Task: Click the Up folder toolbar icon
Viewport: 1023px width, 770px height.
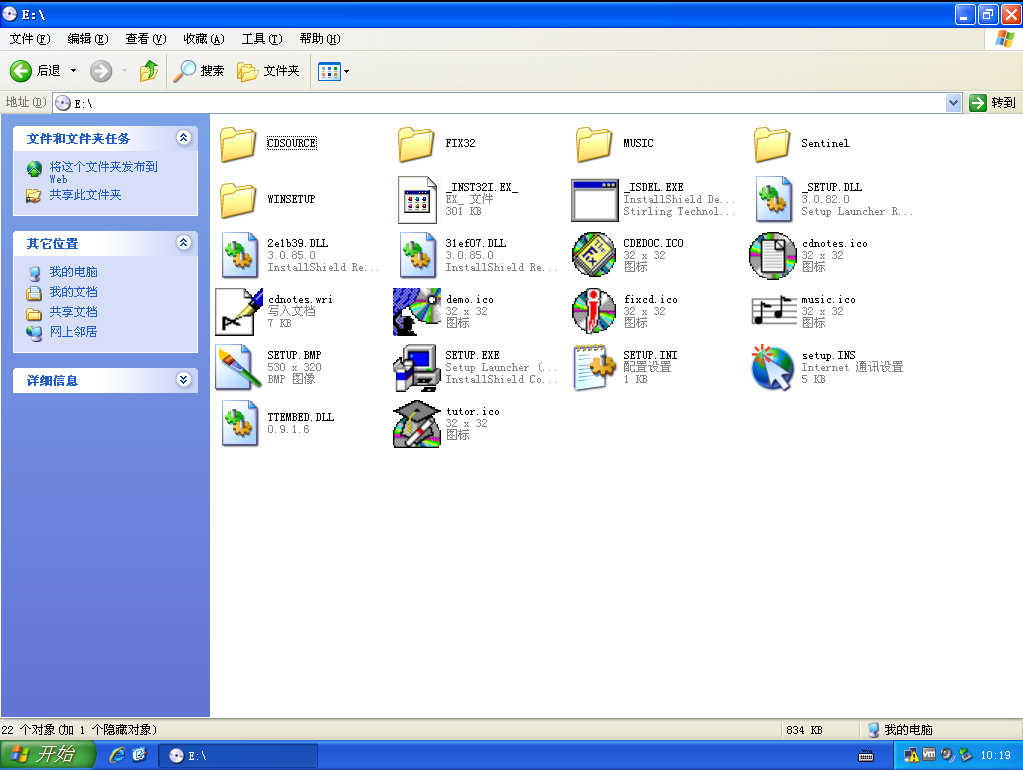Action: (148, 71)
